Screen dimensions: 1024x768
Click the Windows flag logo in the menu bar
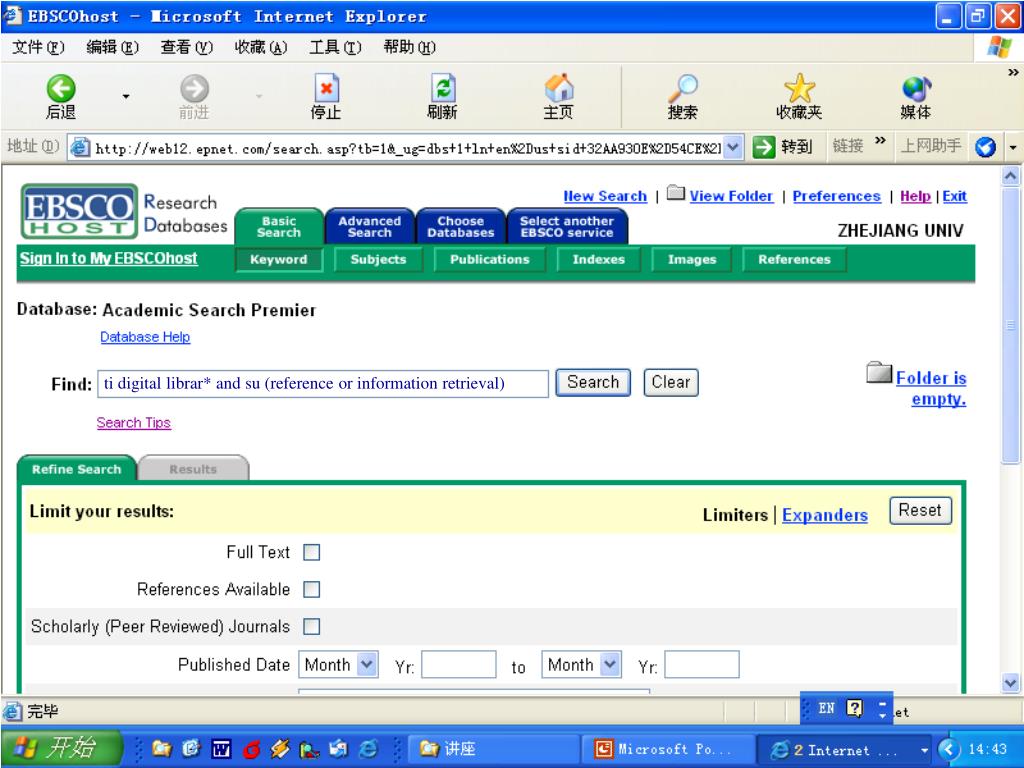pyautogui.click(x=999, y=47)
